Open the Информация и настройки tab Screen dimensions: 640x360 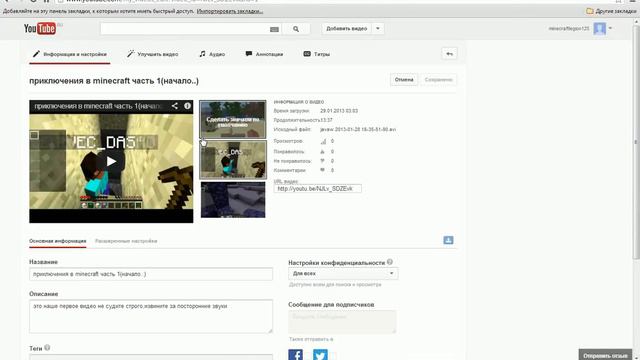(70, 54)
